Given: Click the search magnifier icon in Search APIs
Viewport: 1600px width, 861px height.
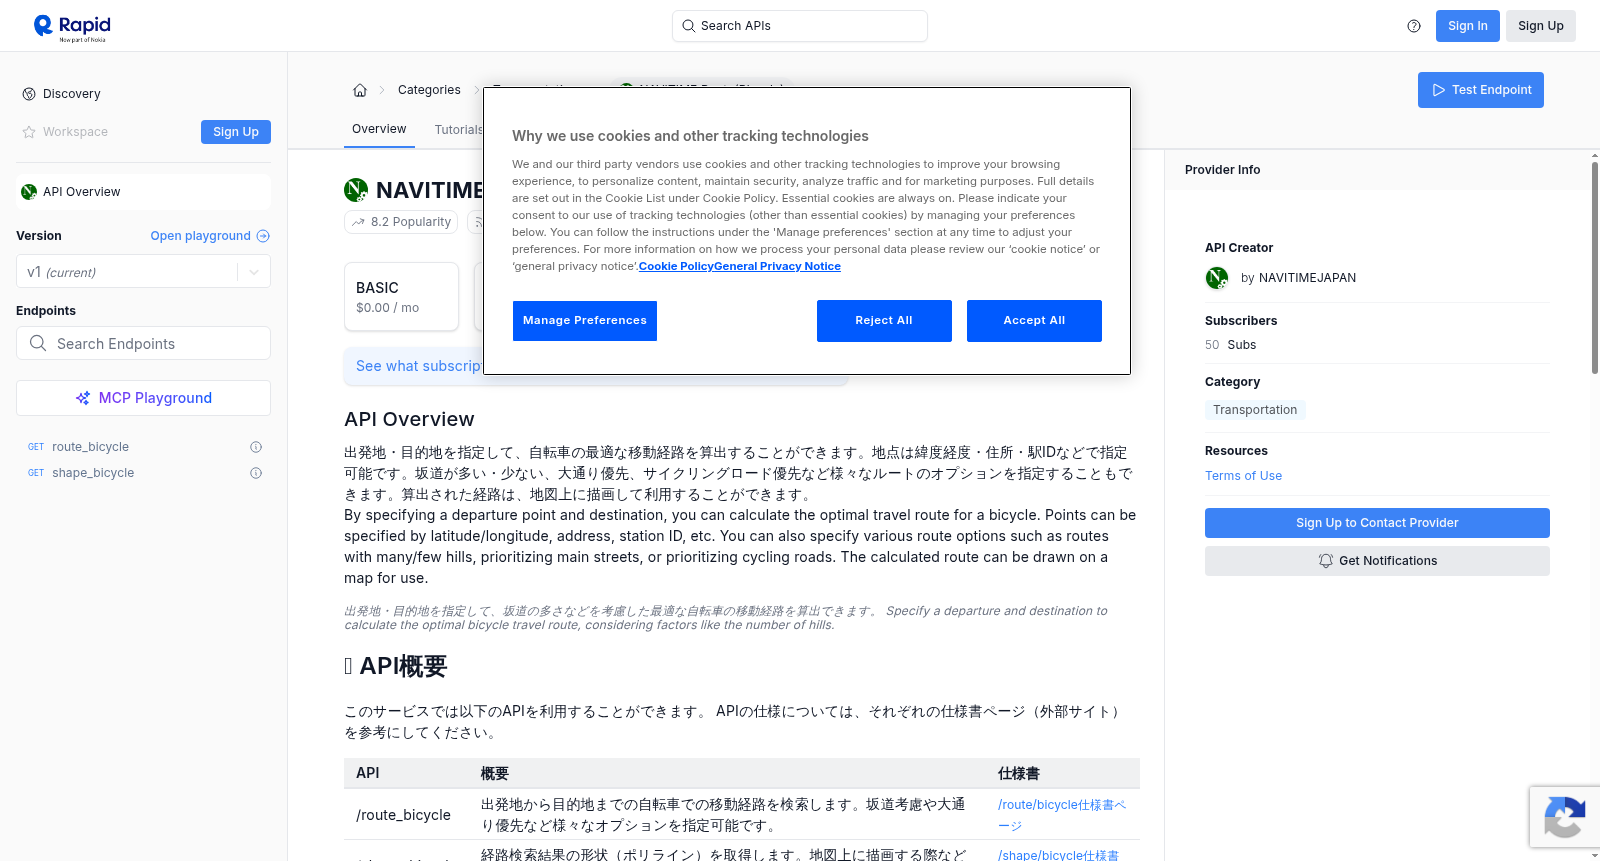Looking at the screenshot, I should [x=688, y=26].
